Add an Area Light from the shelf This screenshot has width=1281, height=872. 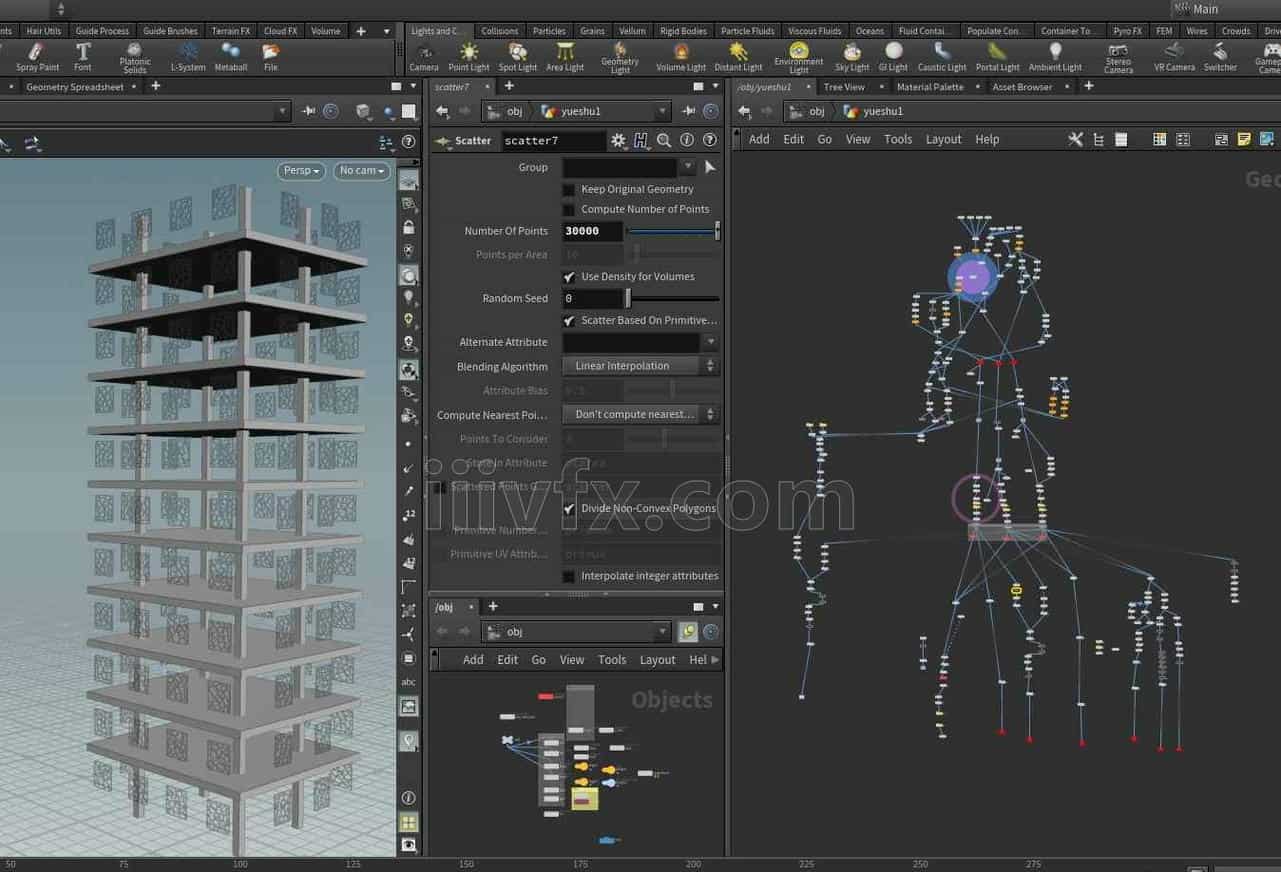tap(565, 57)
